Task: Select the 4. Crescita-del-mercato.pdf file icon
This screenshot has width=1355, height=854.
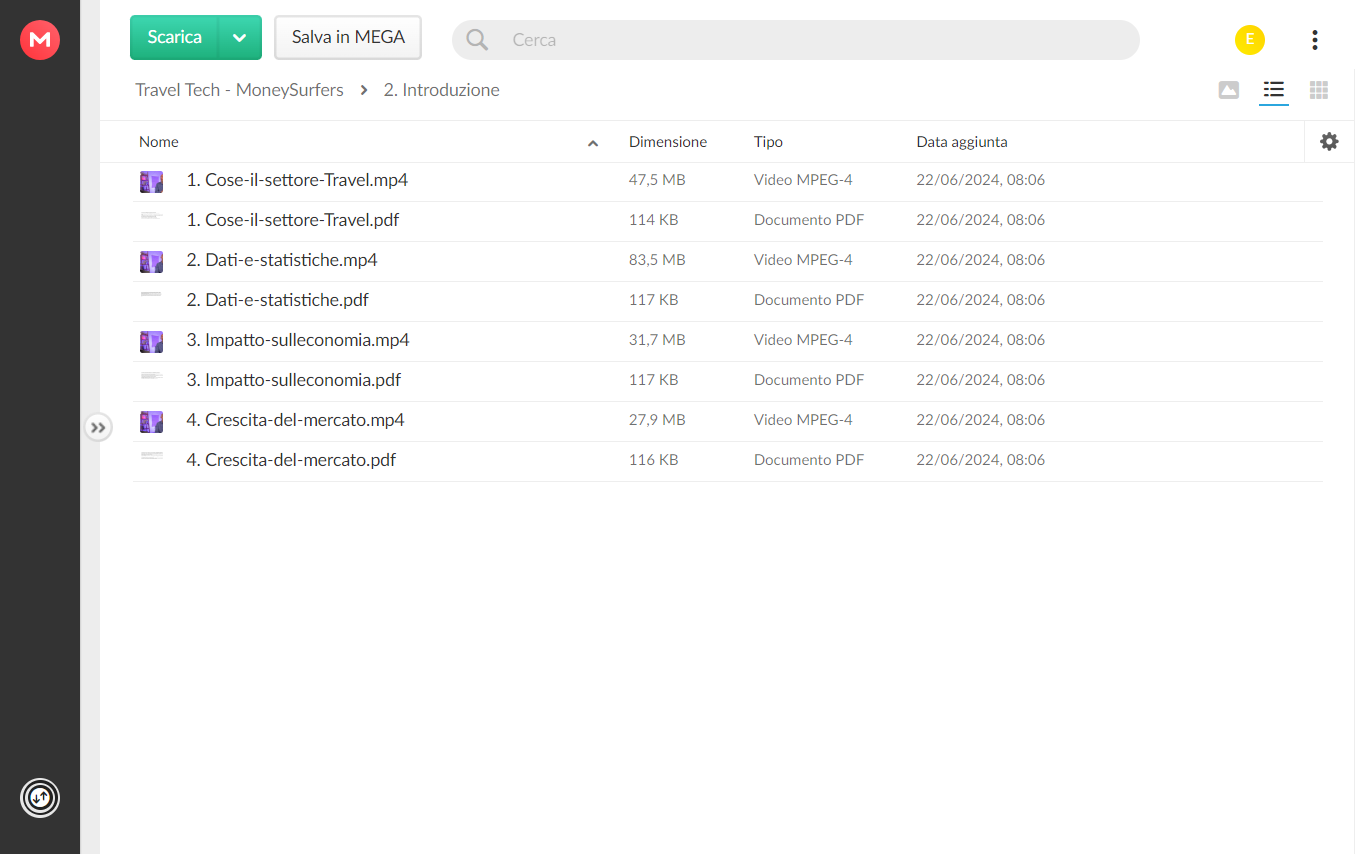Action: (151, 456)
